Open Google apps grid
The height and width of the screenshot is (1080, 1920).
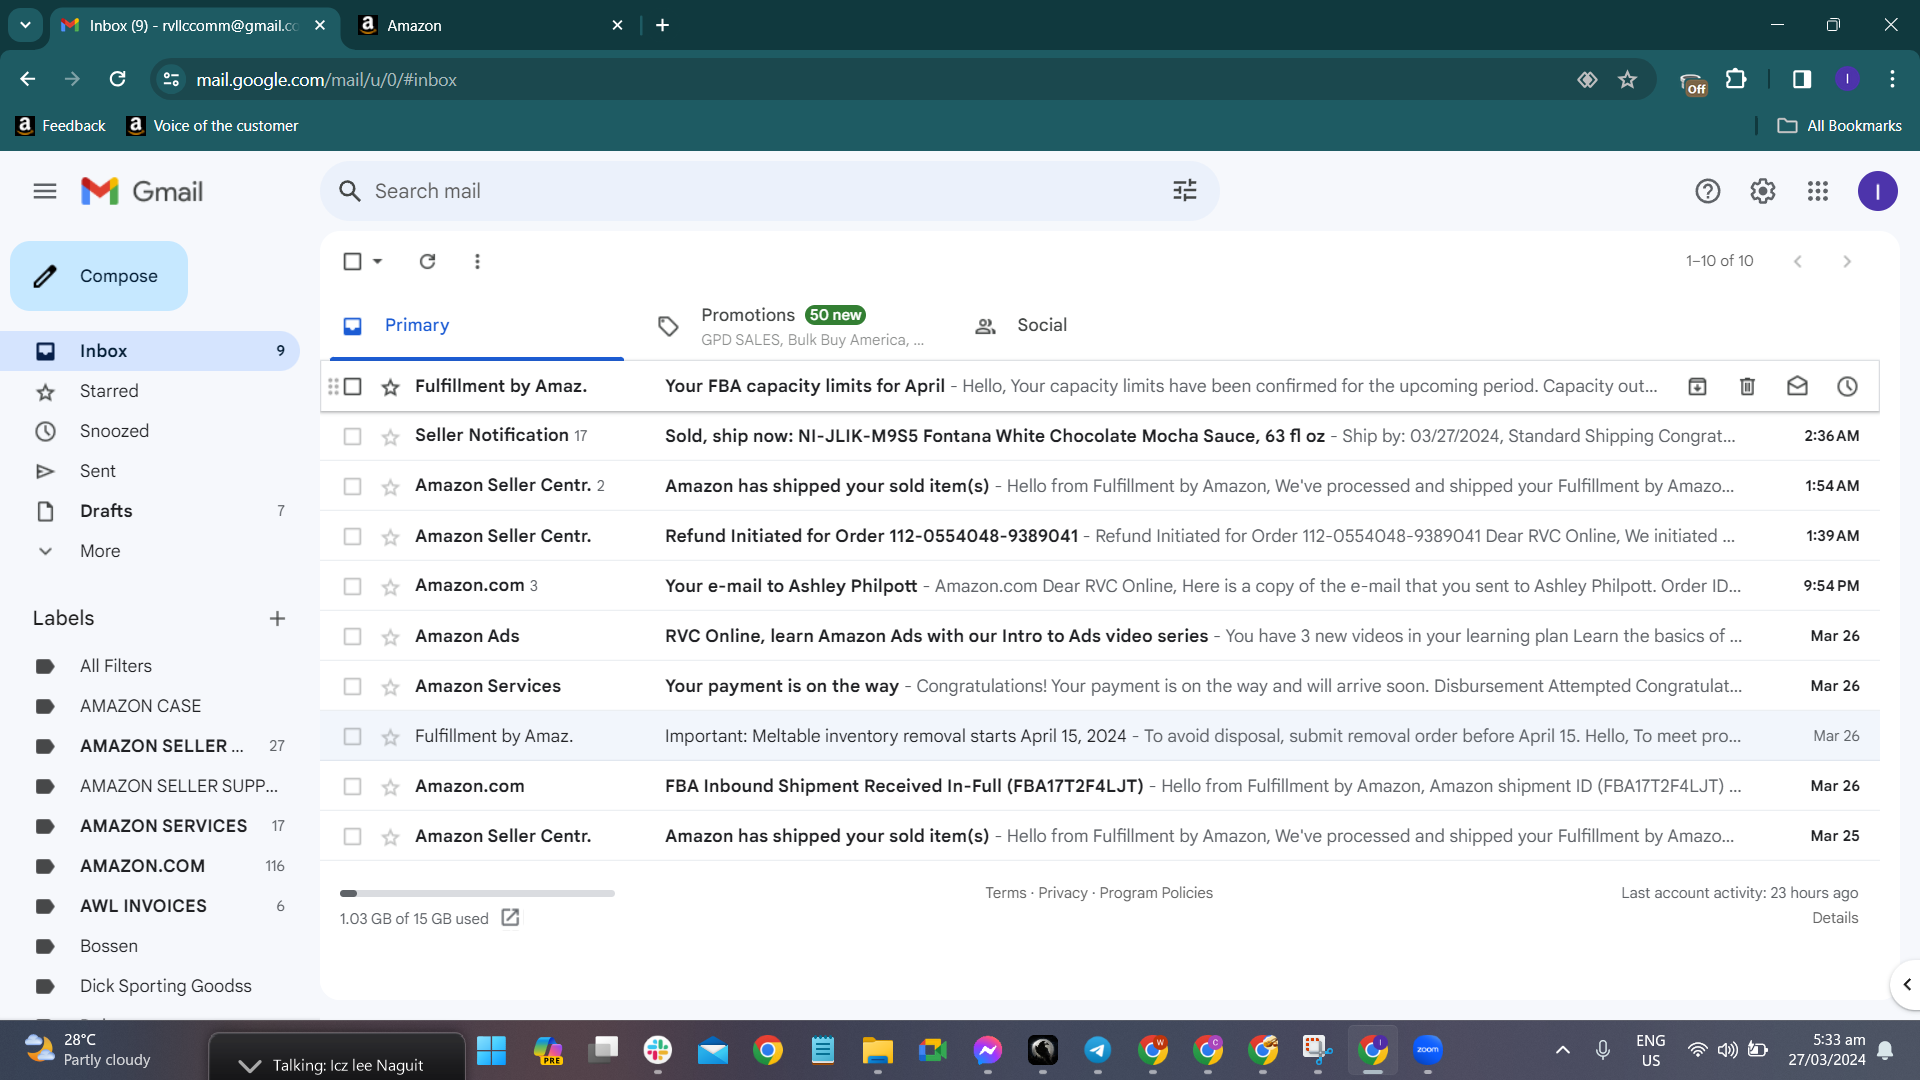(1818, 191)
